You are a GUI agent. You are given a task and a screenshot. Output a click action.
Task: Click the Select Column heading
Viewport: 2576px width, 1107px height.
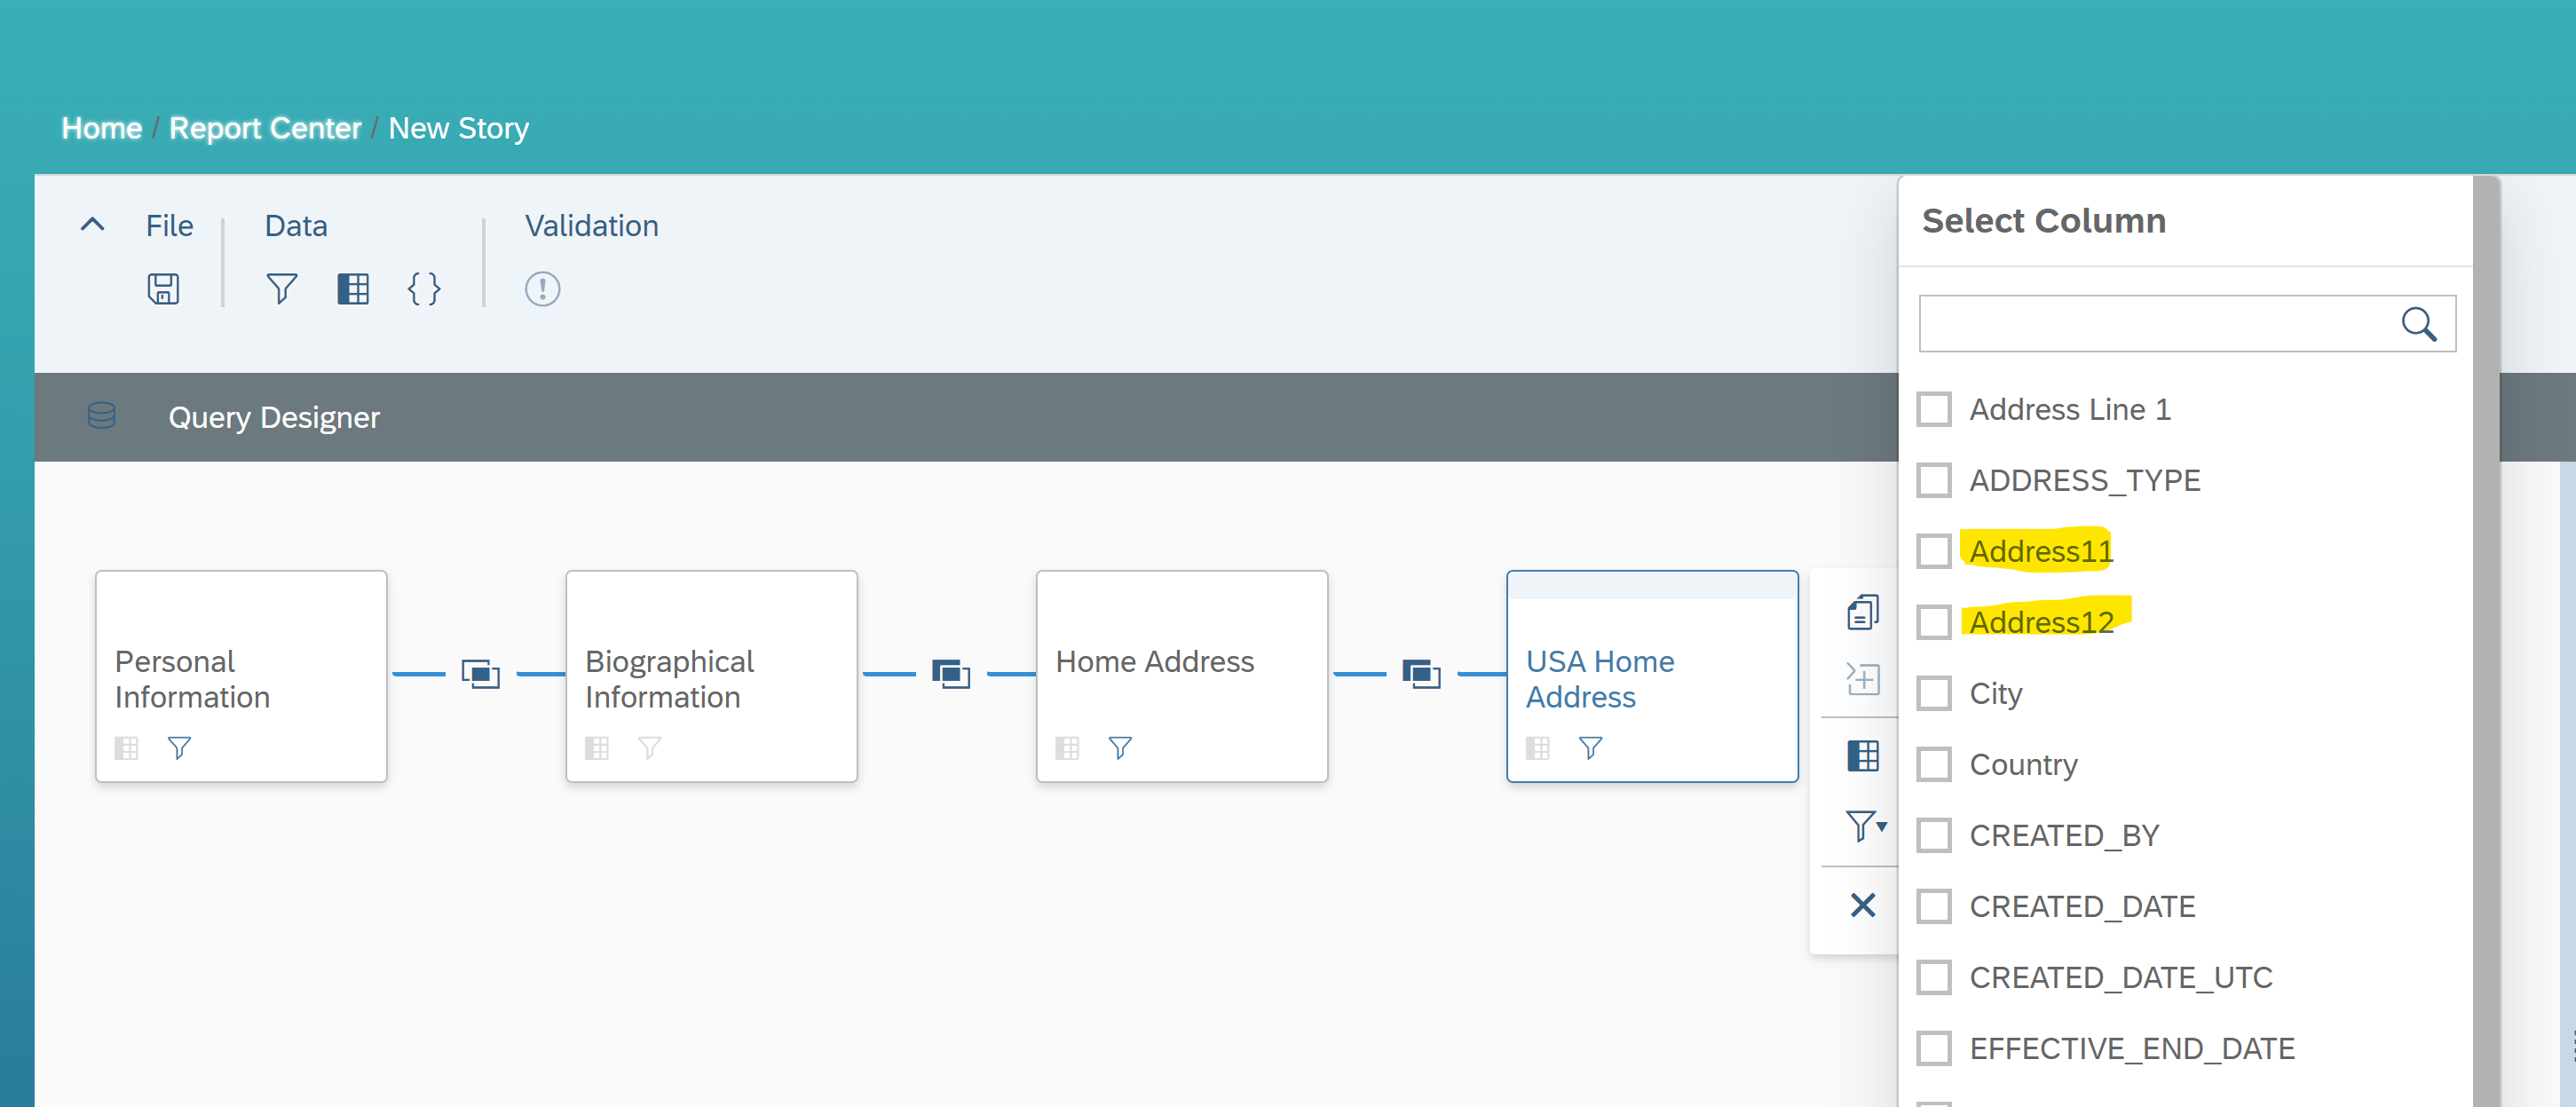[2044, 221]
